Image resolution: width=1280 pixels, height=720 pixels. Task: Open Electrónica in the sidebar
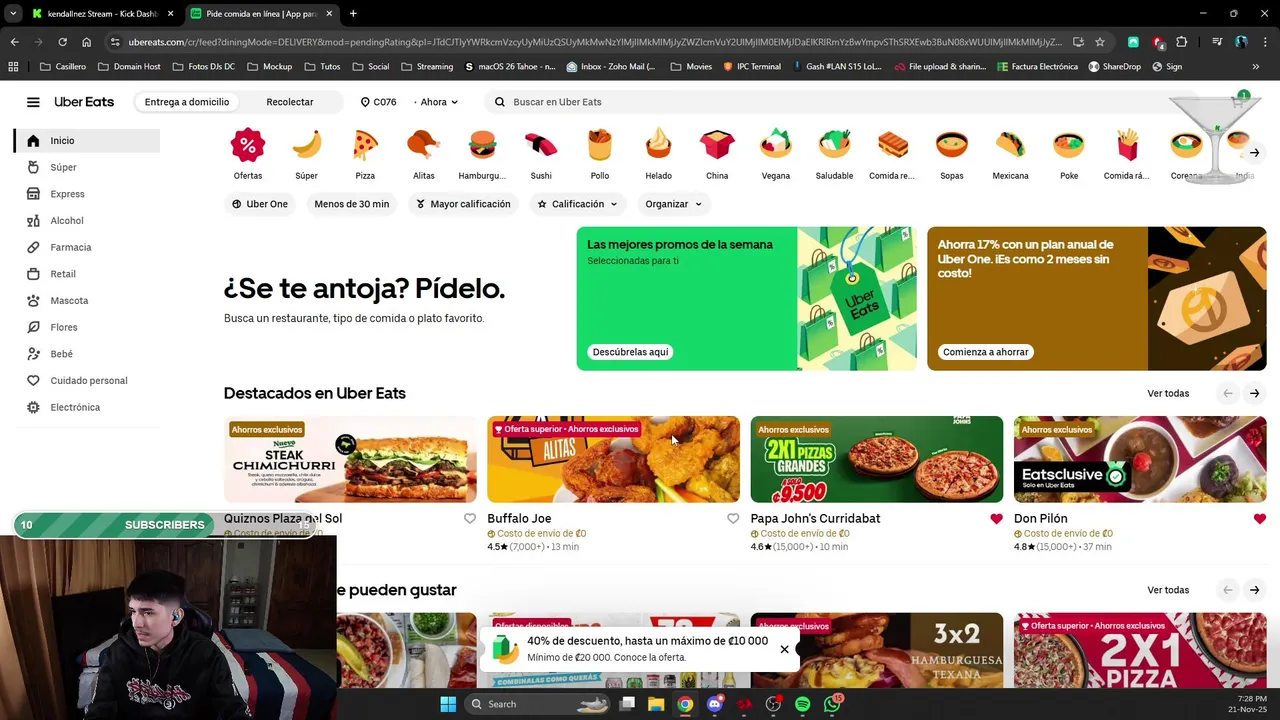pos(75,407)
